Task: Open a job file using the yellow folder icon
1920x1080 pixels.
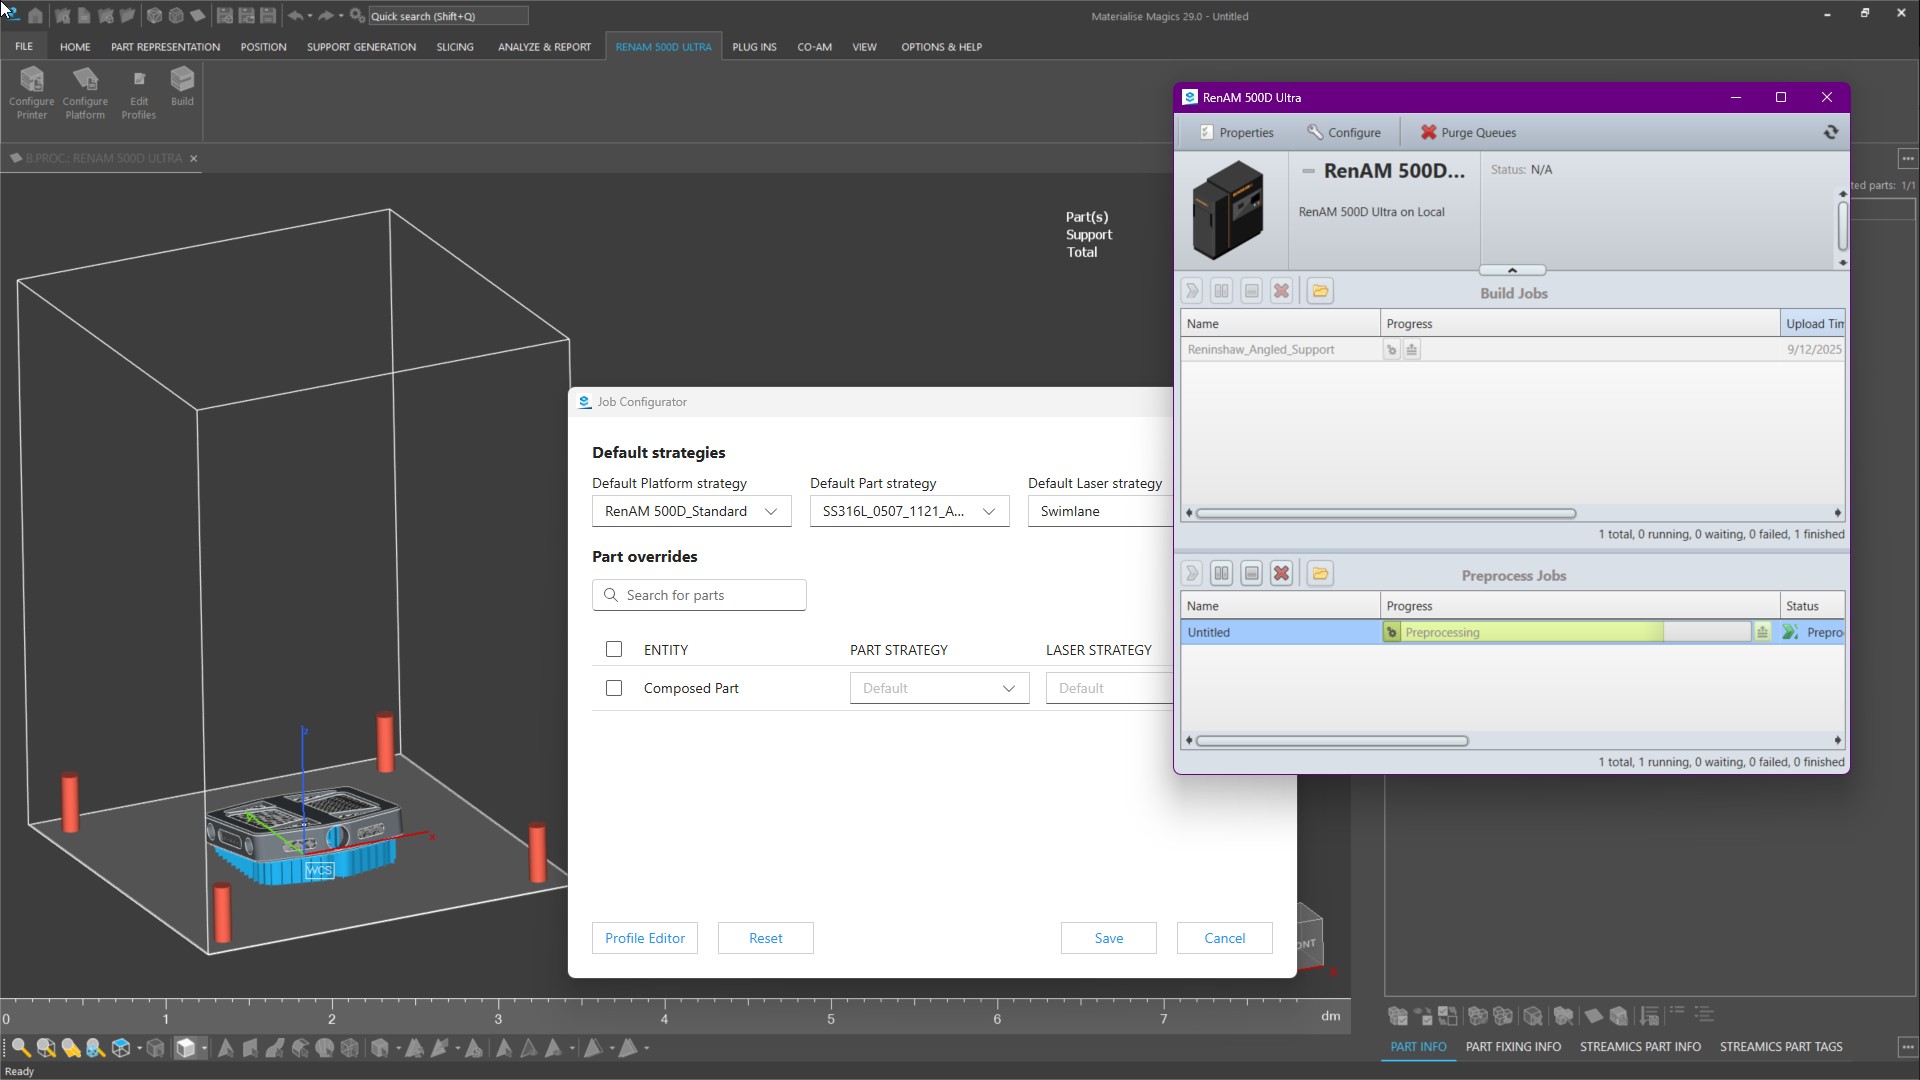Action: point(1320,291)
